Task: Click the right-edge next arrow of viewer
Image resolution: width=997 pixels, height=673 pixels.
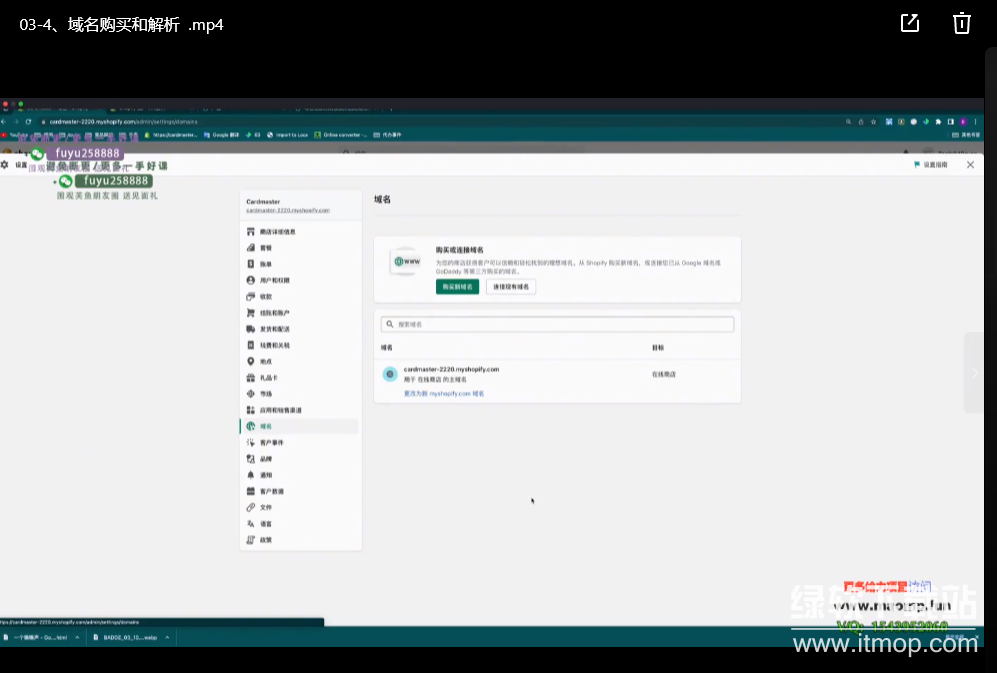Action: coord(974,373)
